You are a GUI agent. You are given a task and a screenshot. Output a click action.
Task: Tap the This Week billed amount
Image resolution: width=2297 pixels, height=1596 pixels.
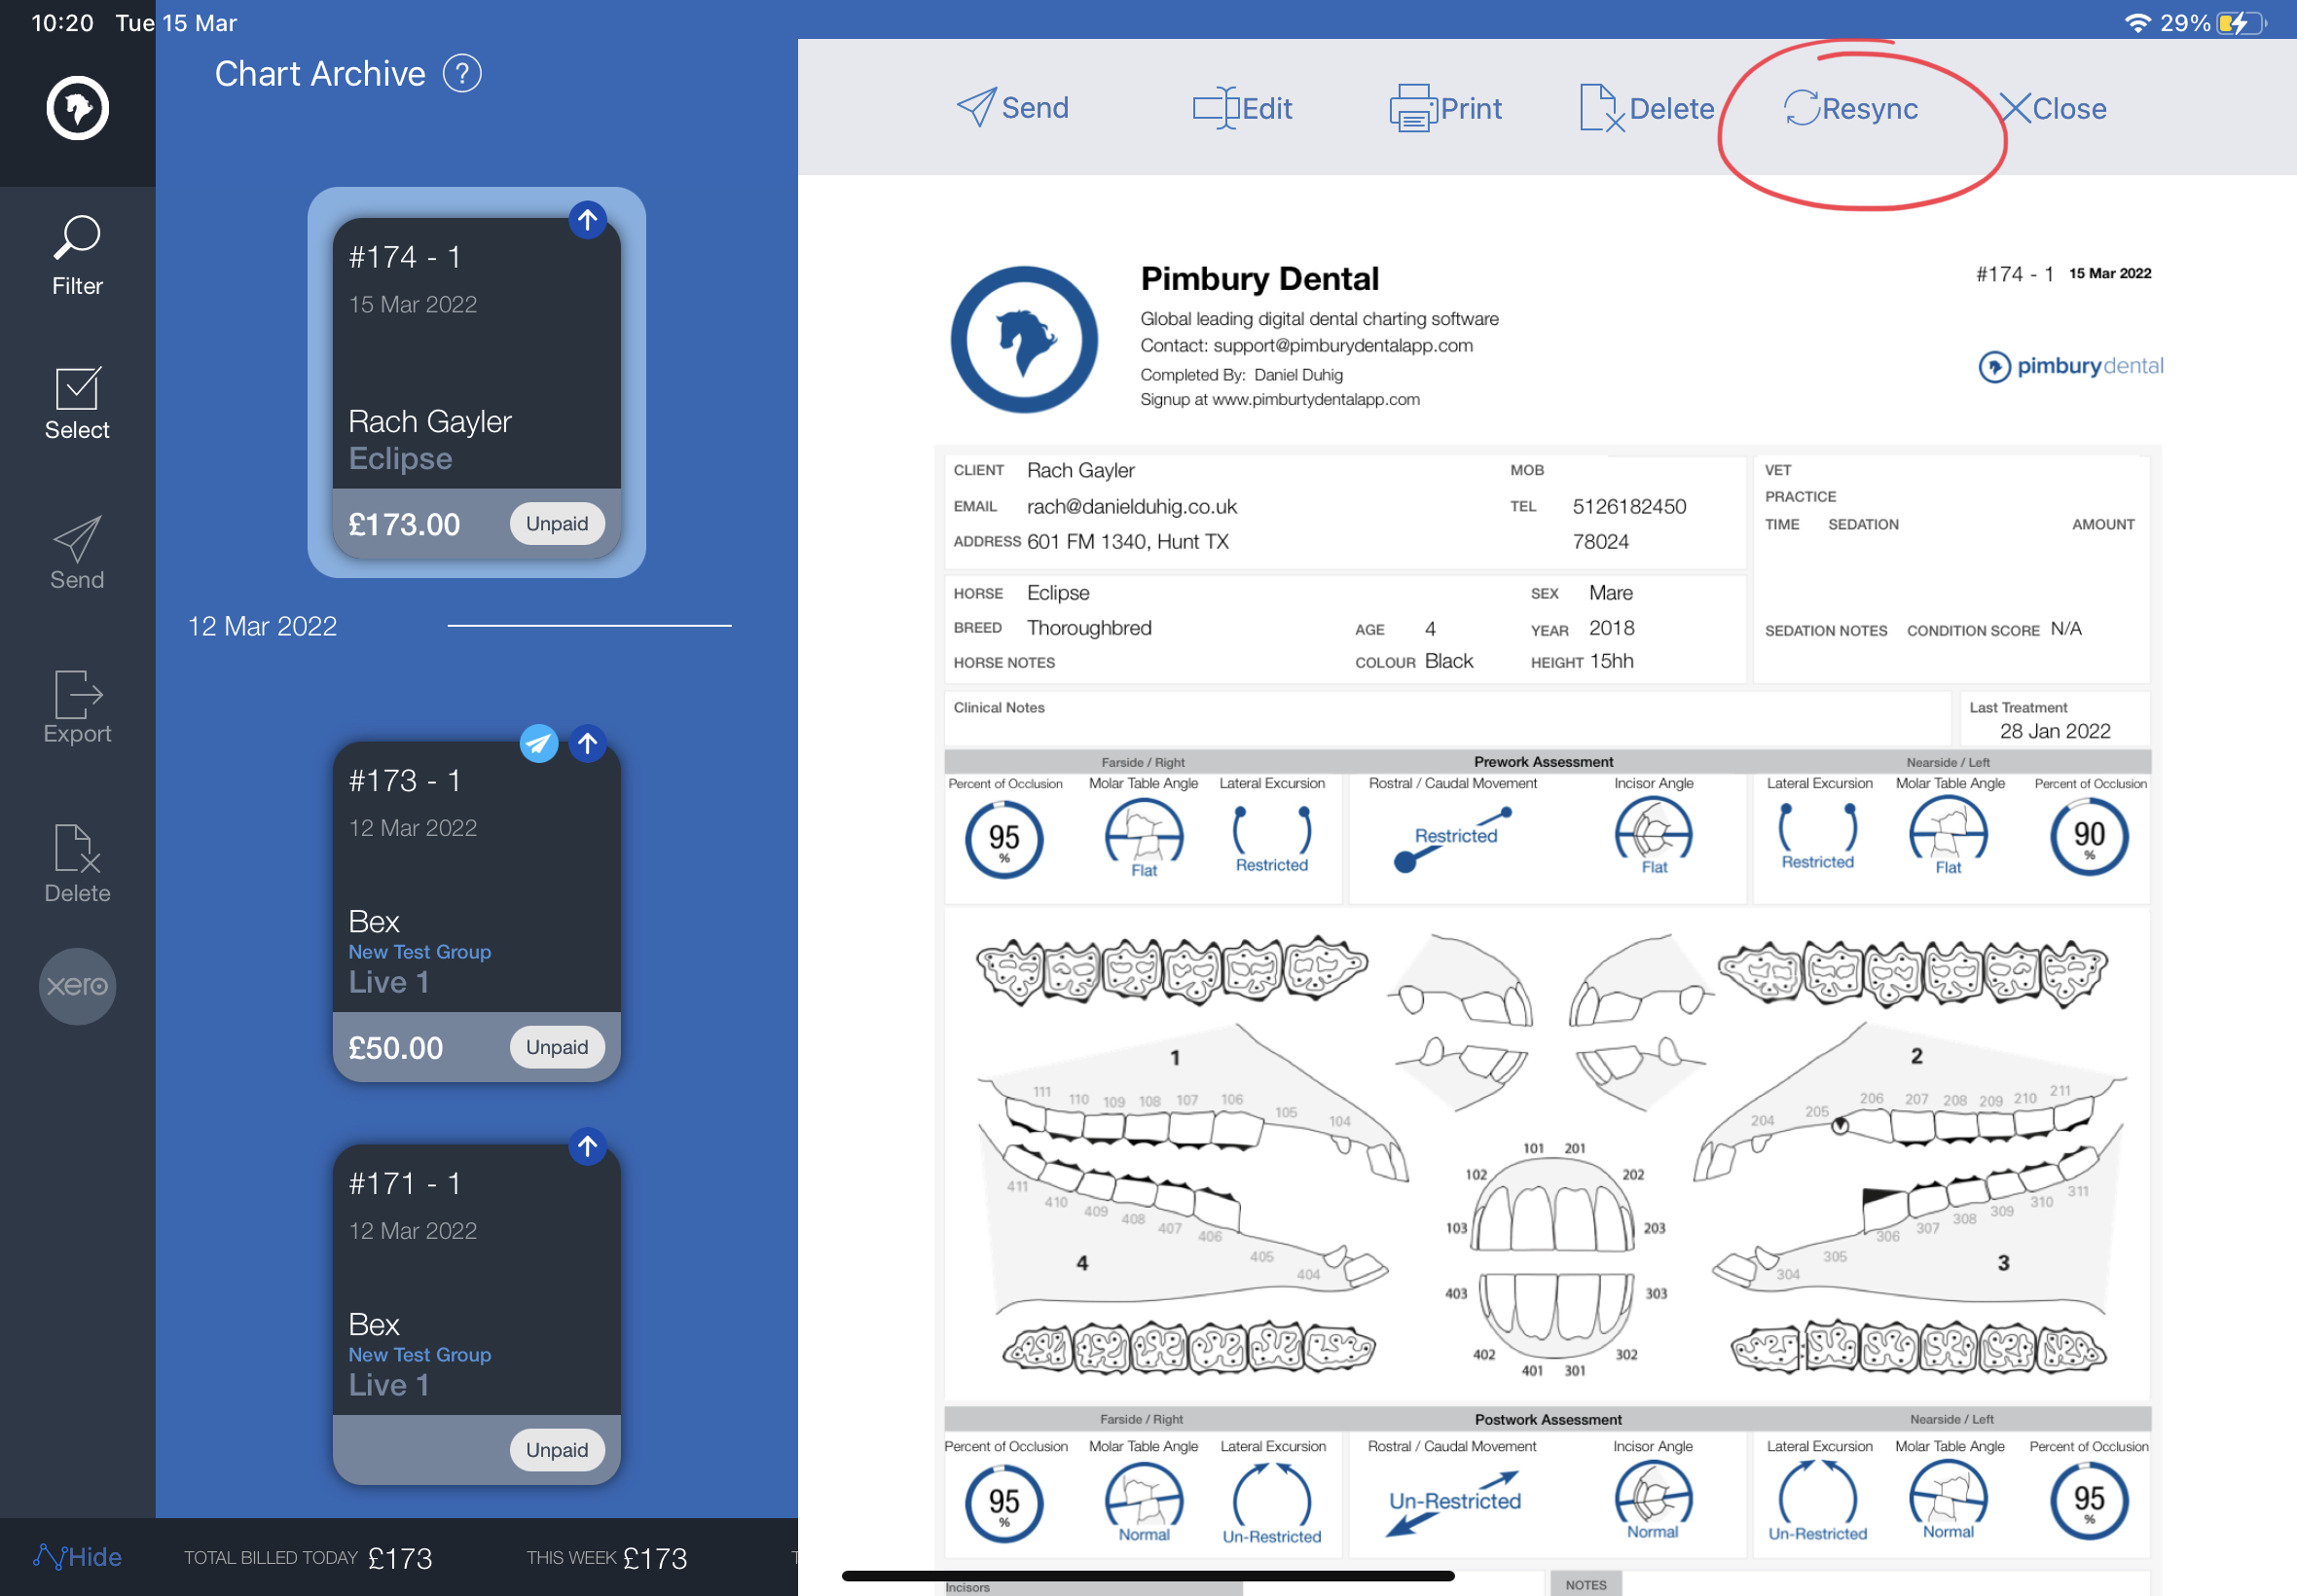tap(655, 1558)
